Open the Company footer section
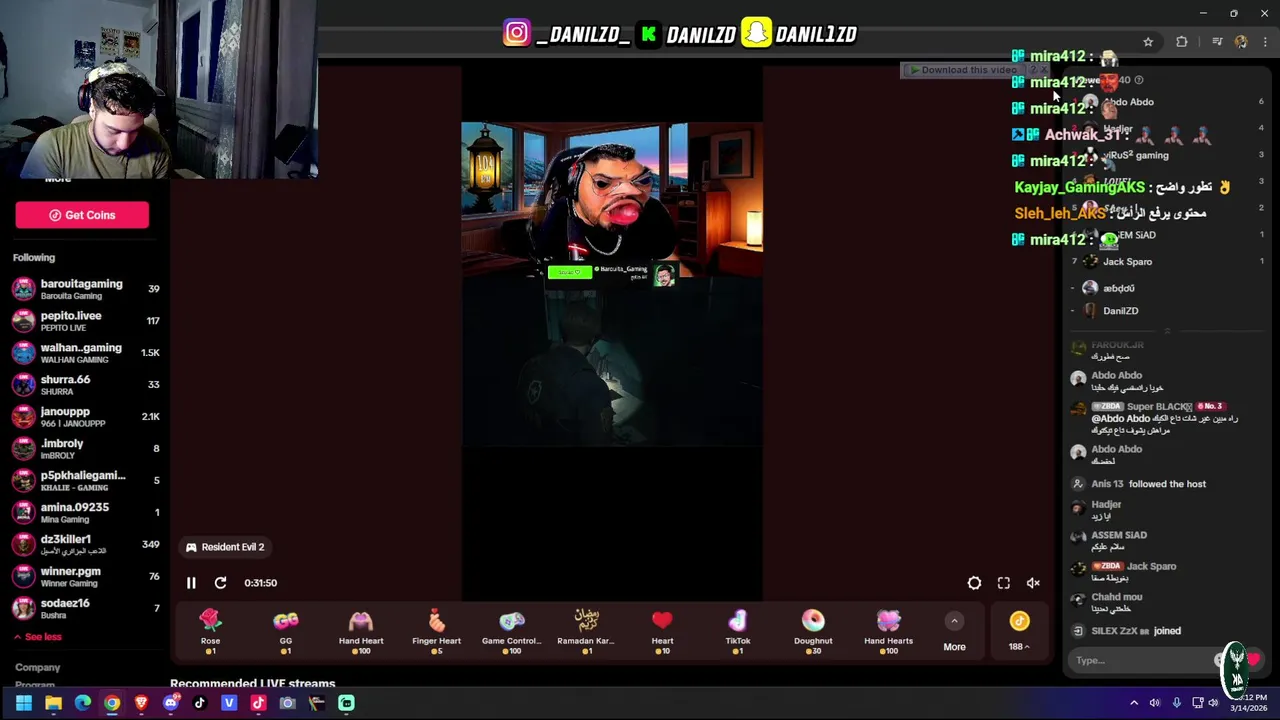The width and height of the screenshot is (1280, 720). (38, 667)
